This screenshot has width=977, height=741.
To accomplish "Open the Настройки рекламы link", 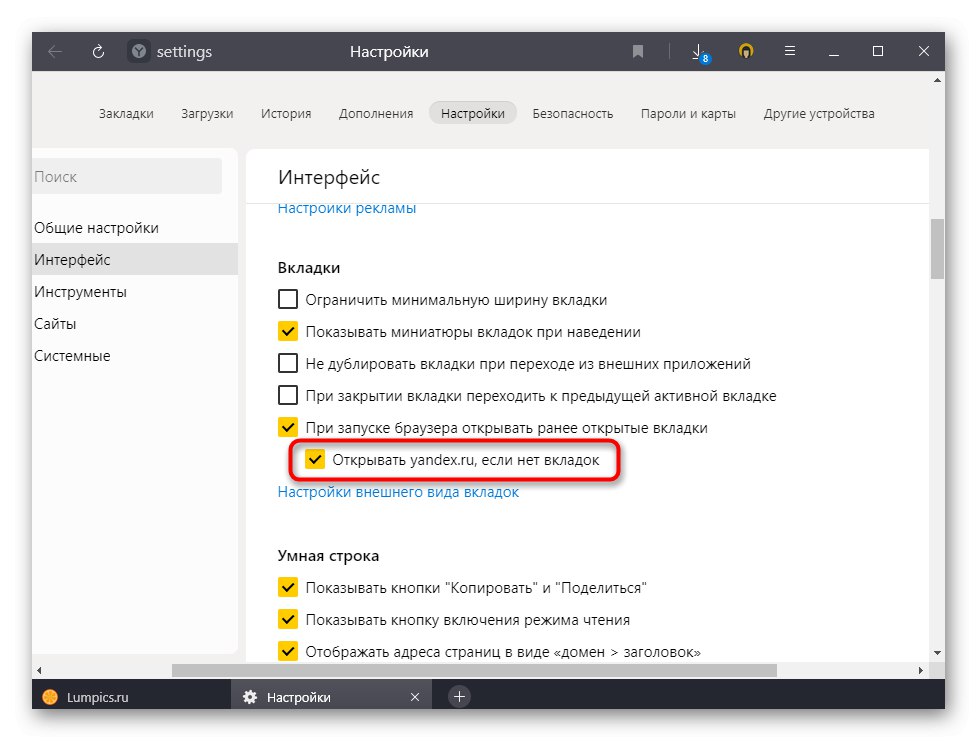I will 346,208.
